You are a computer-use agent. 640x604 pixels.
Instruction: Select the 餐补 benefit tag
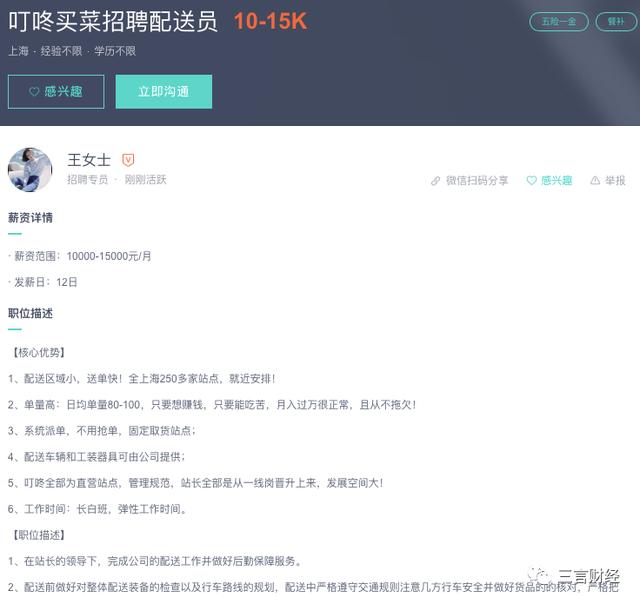coord(616,22)
